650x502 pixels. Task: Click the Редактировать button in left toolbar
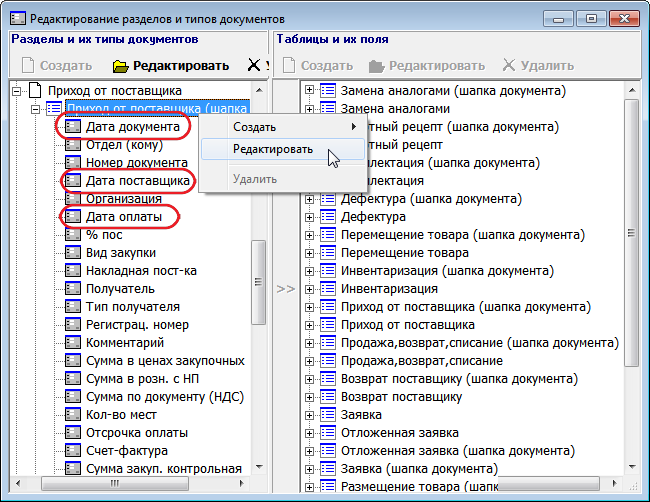(171, 65)
